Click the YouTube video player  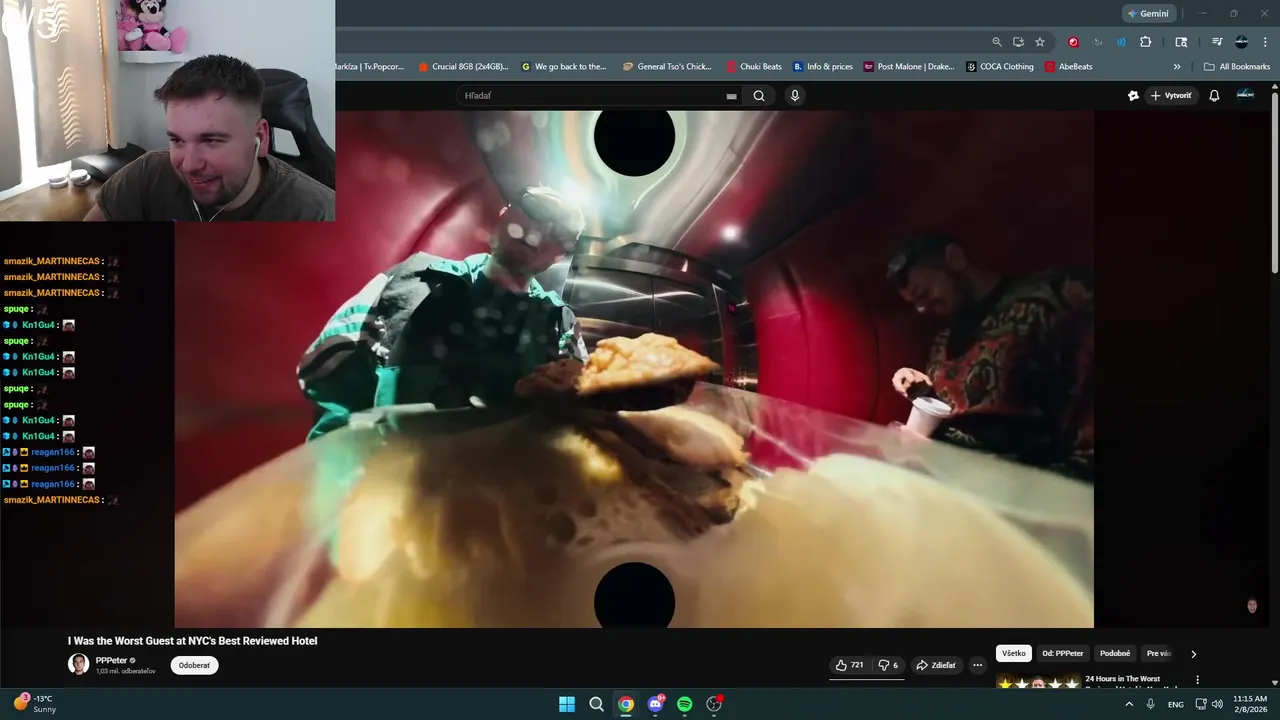(x=634, y=369)
